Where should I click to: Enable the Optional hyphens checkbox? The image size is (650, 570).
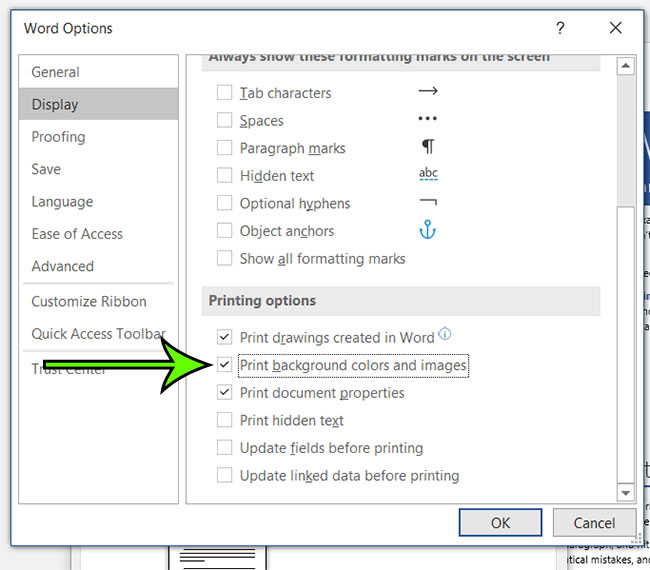click(224, 203)
